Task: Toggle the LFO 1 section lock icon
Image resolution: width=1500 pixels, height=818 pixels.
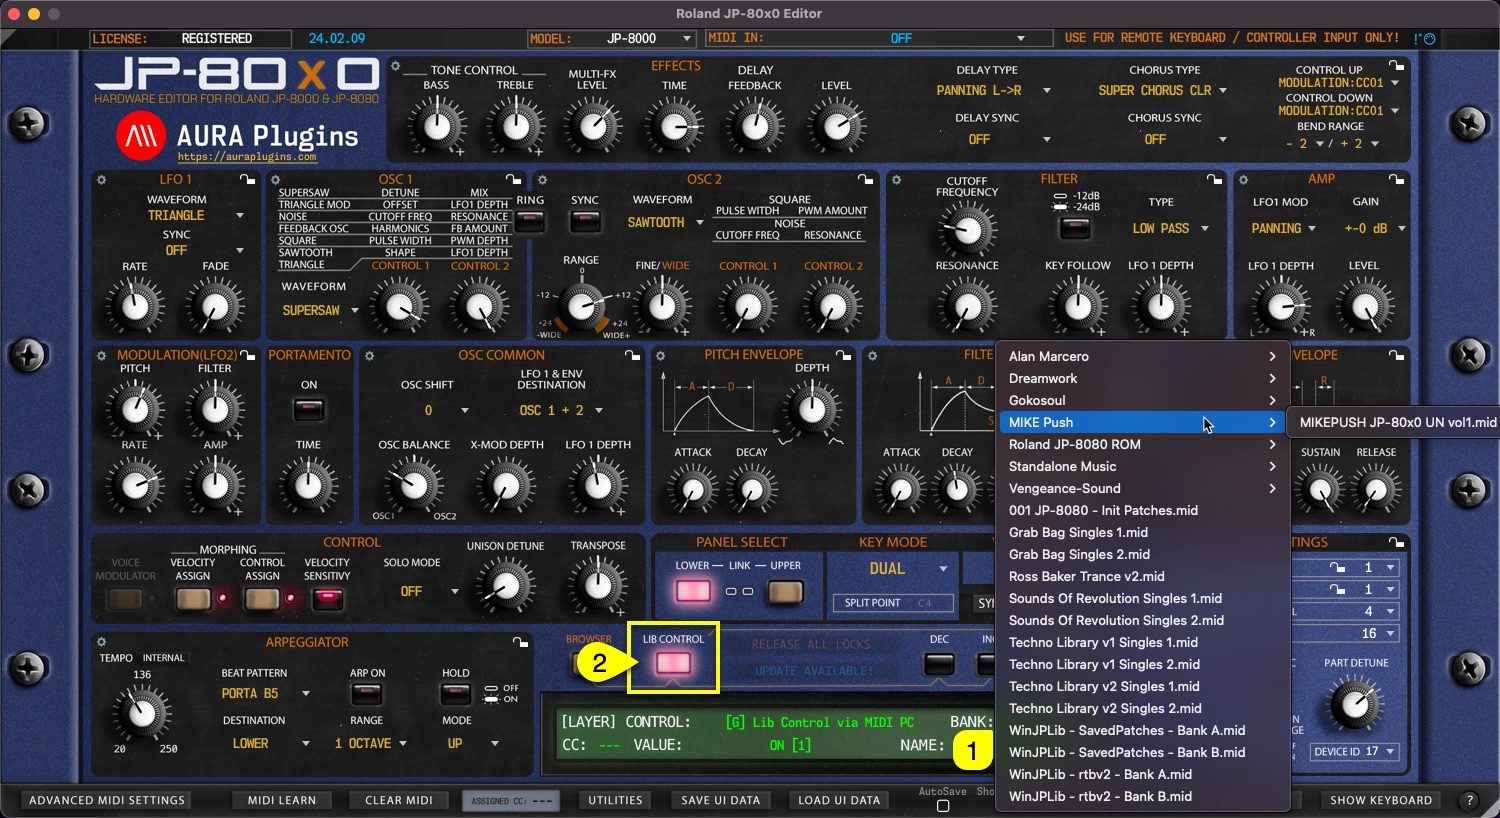Action: tap(247, 180)
